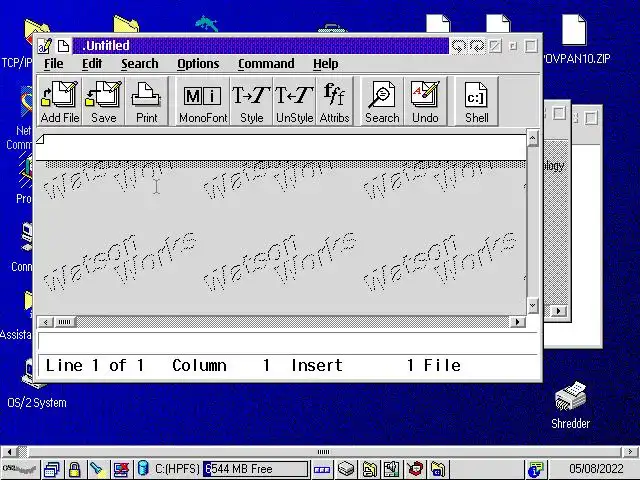Image resolution: width=640 pixels, height=480 pixels.
Task: Toggle the MonoFont toolbar icon
Action: tap(203, 101)
